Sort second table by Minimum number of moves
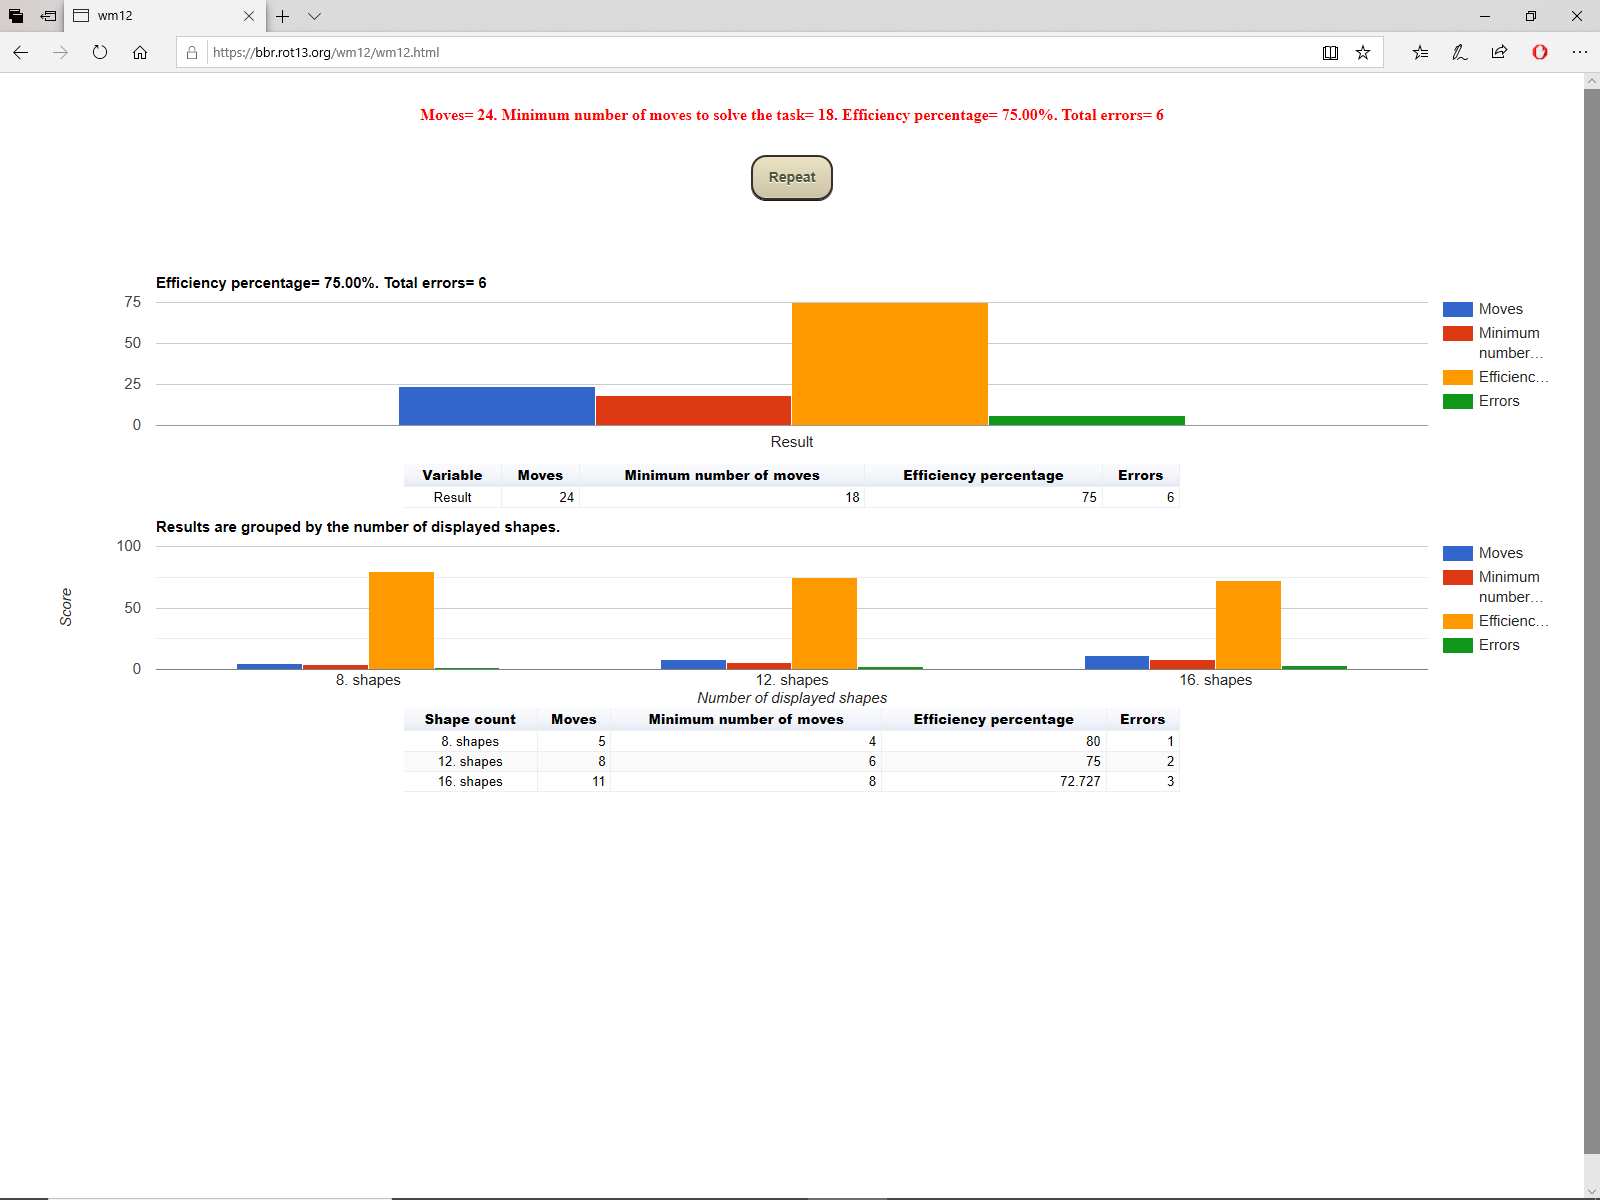The height and width of the screenshot is (1200, 1600). (x=746, y=719)
